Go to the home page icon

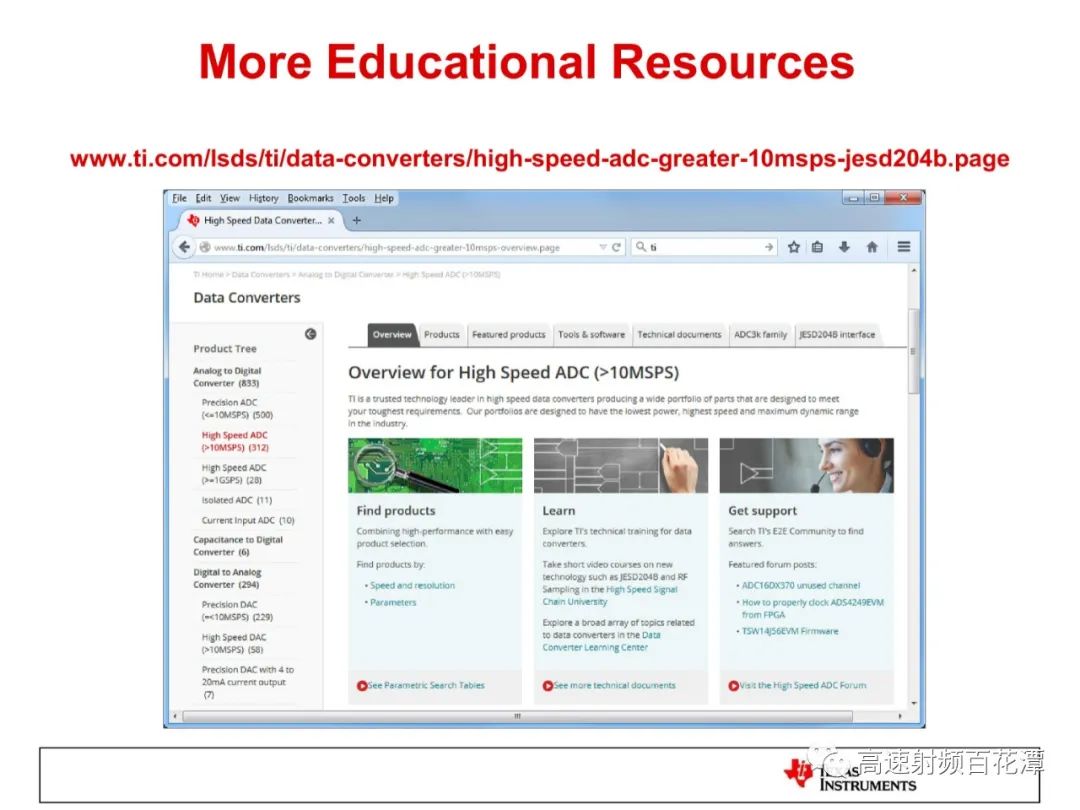point(872,247)
